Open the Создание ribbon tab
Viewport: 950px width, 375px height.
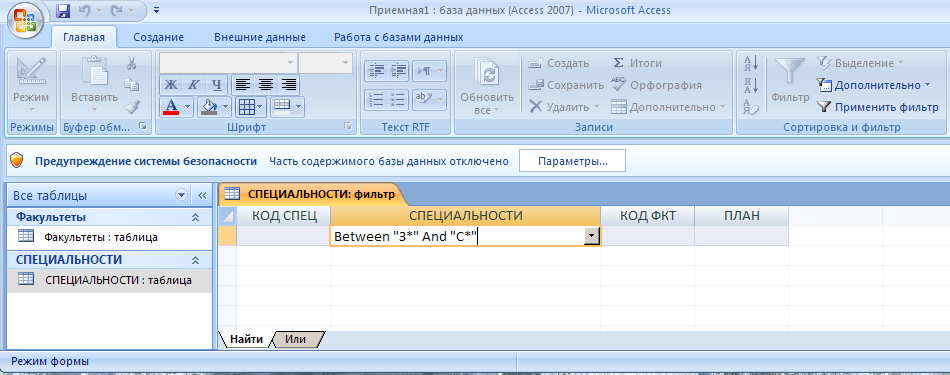(158, 38)
